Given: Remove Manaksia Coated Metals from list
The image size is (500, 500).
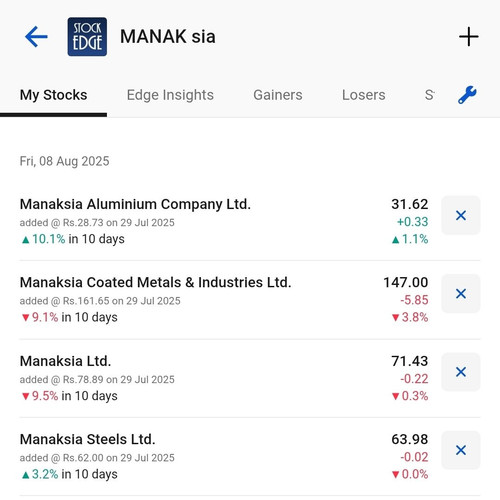Looking at the screenshot, I should (461, 294).
